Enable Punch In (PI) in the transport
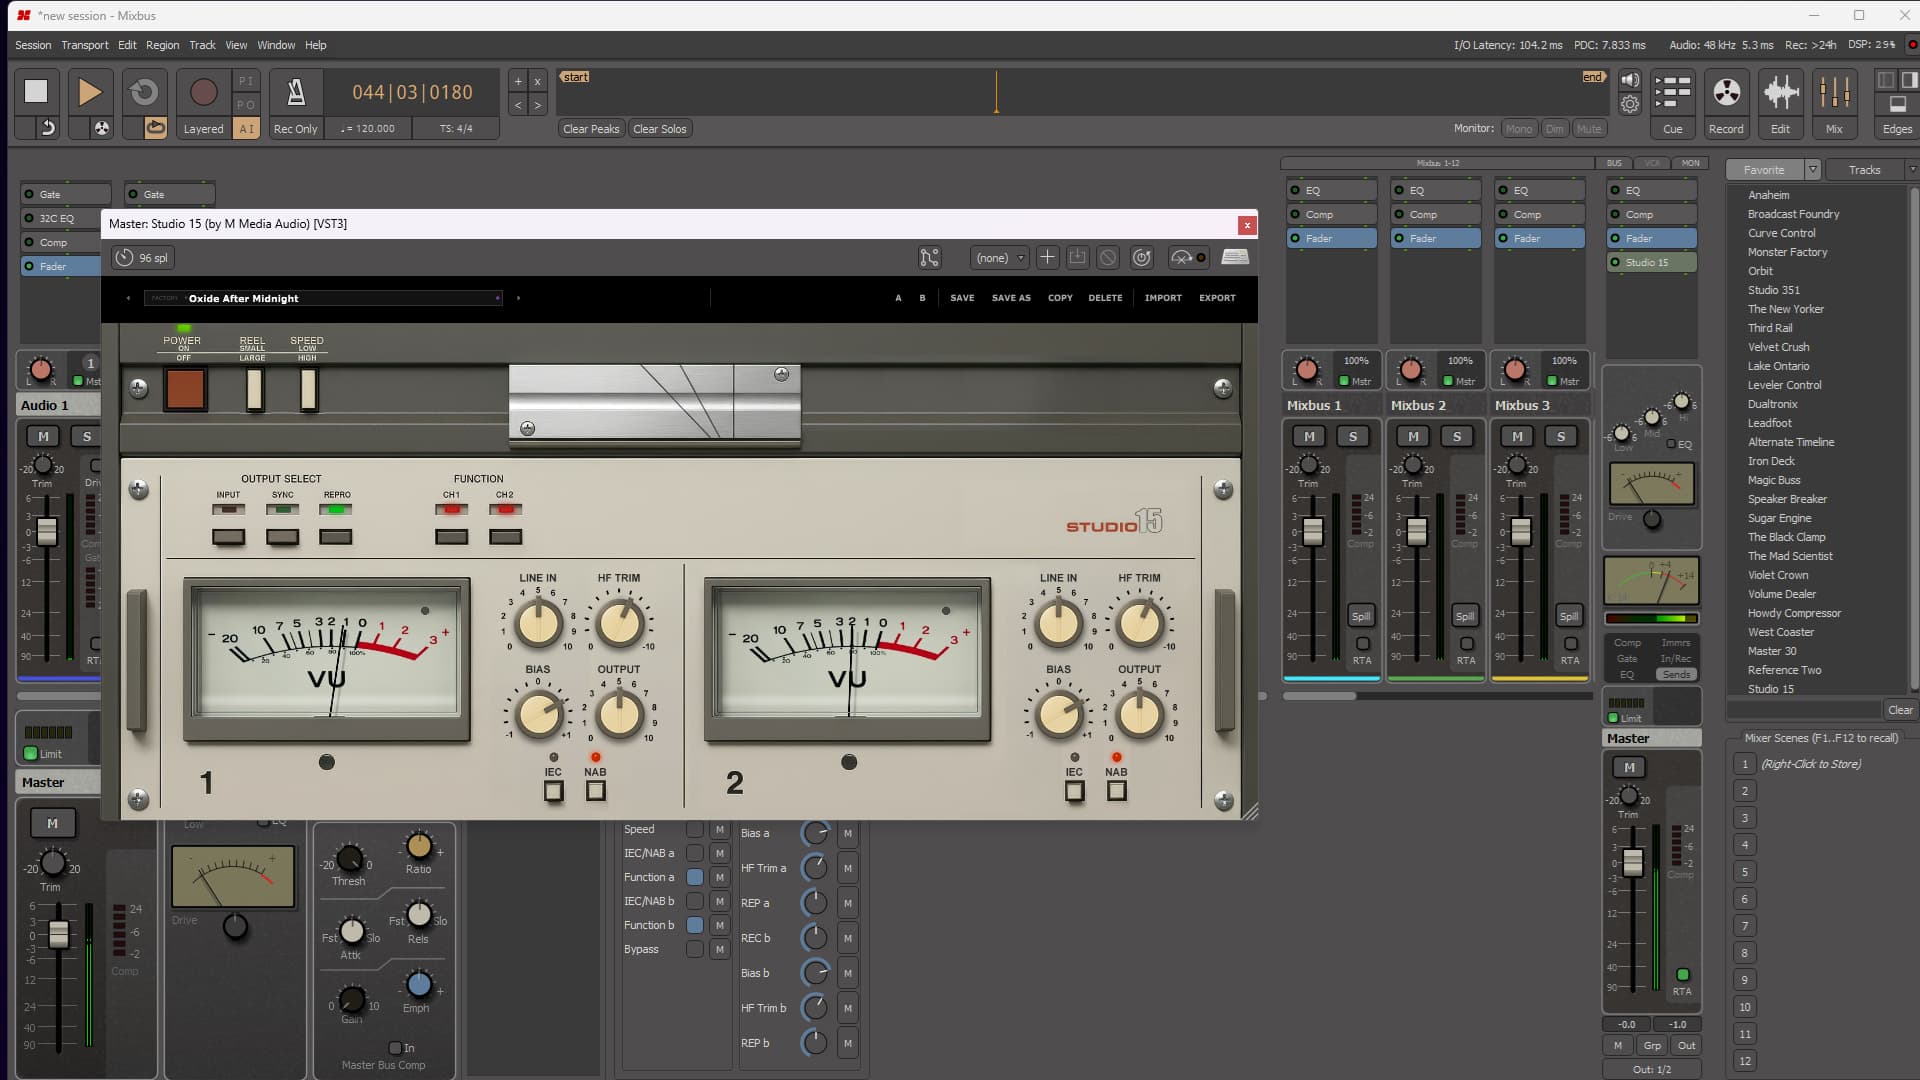This screenshot has width=1920, height=1080. click(246, 81)
